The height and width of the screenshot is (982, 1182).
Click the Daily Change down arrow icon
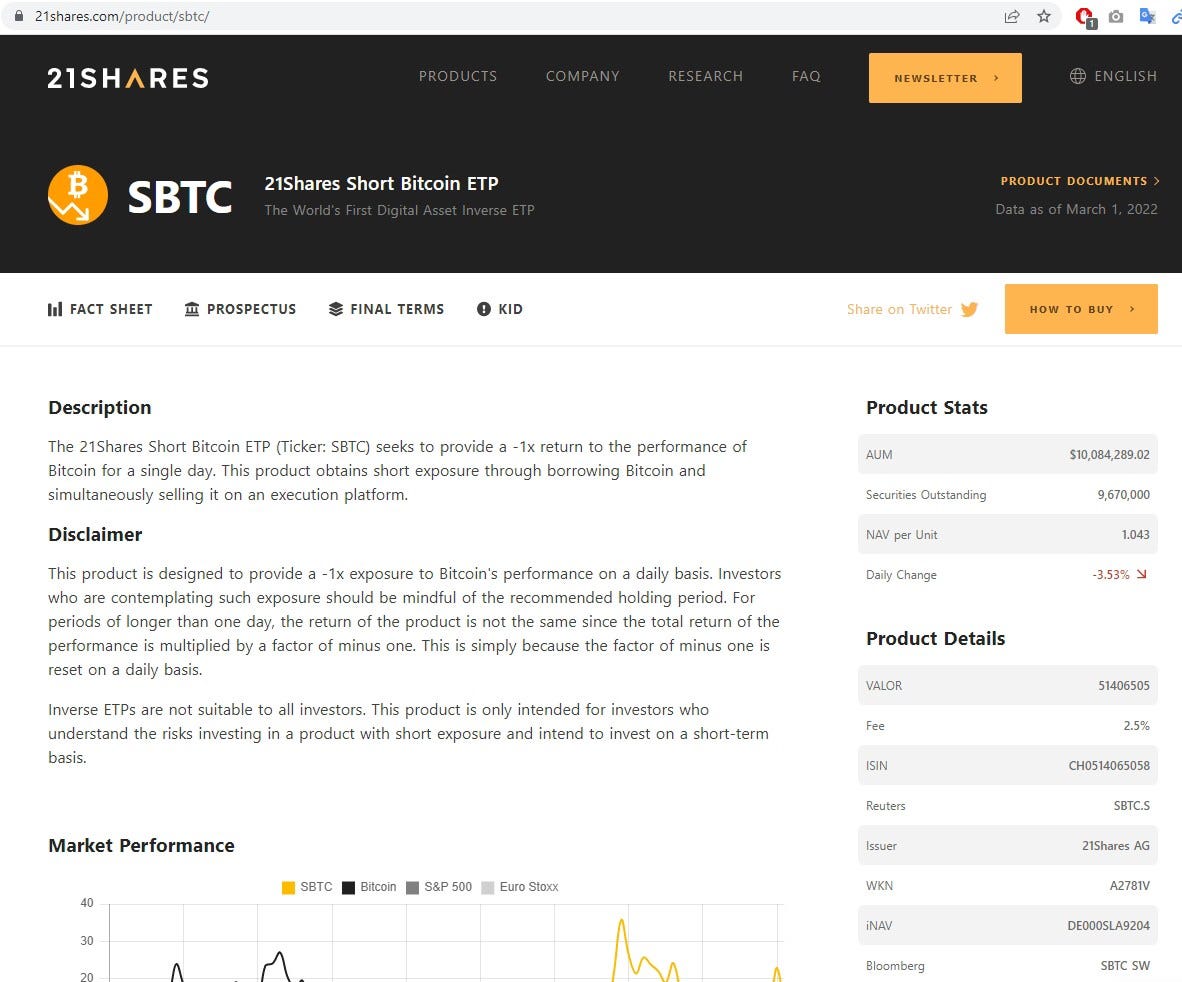pos(1141,574)
